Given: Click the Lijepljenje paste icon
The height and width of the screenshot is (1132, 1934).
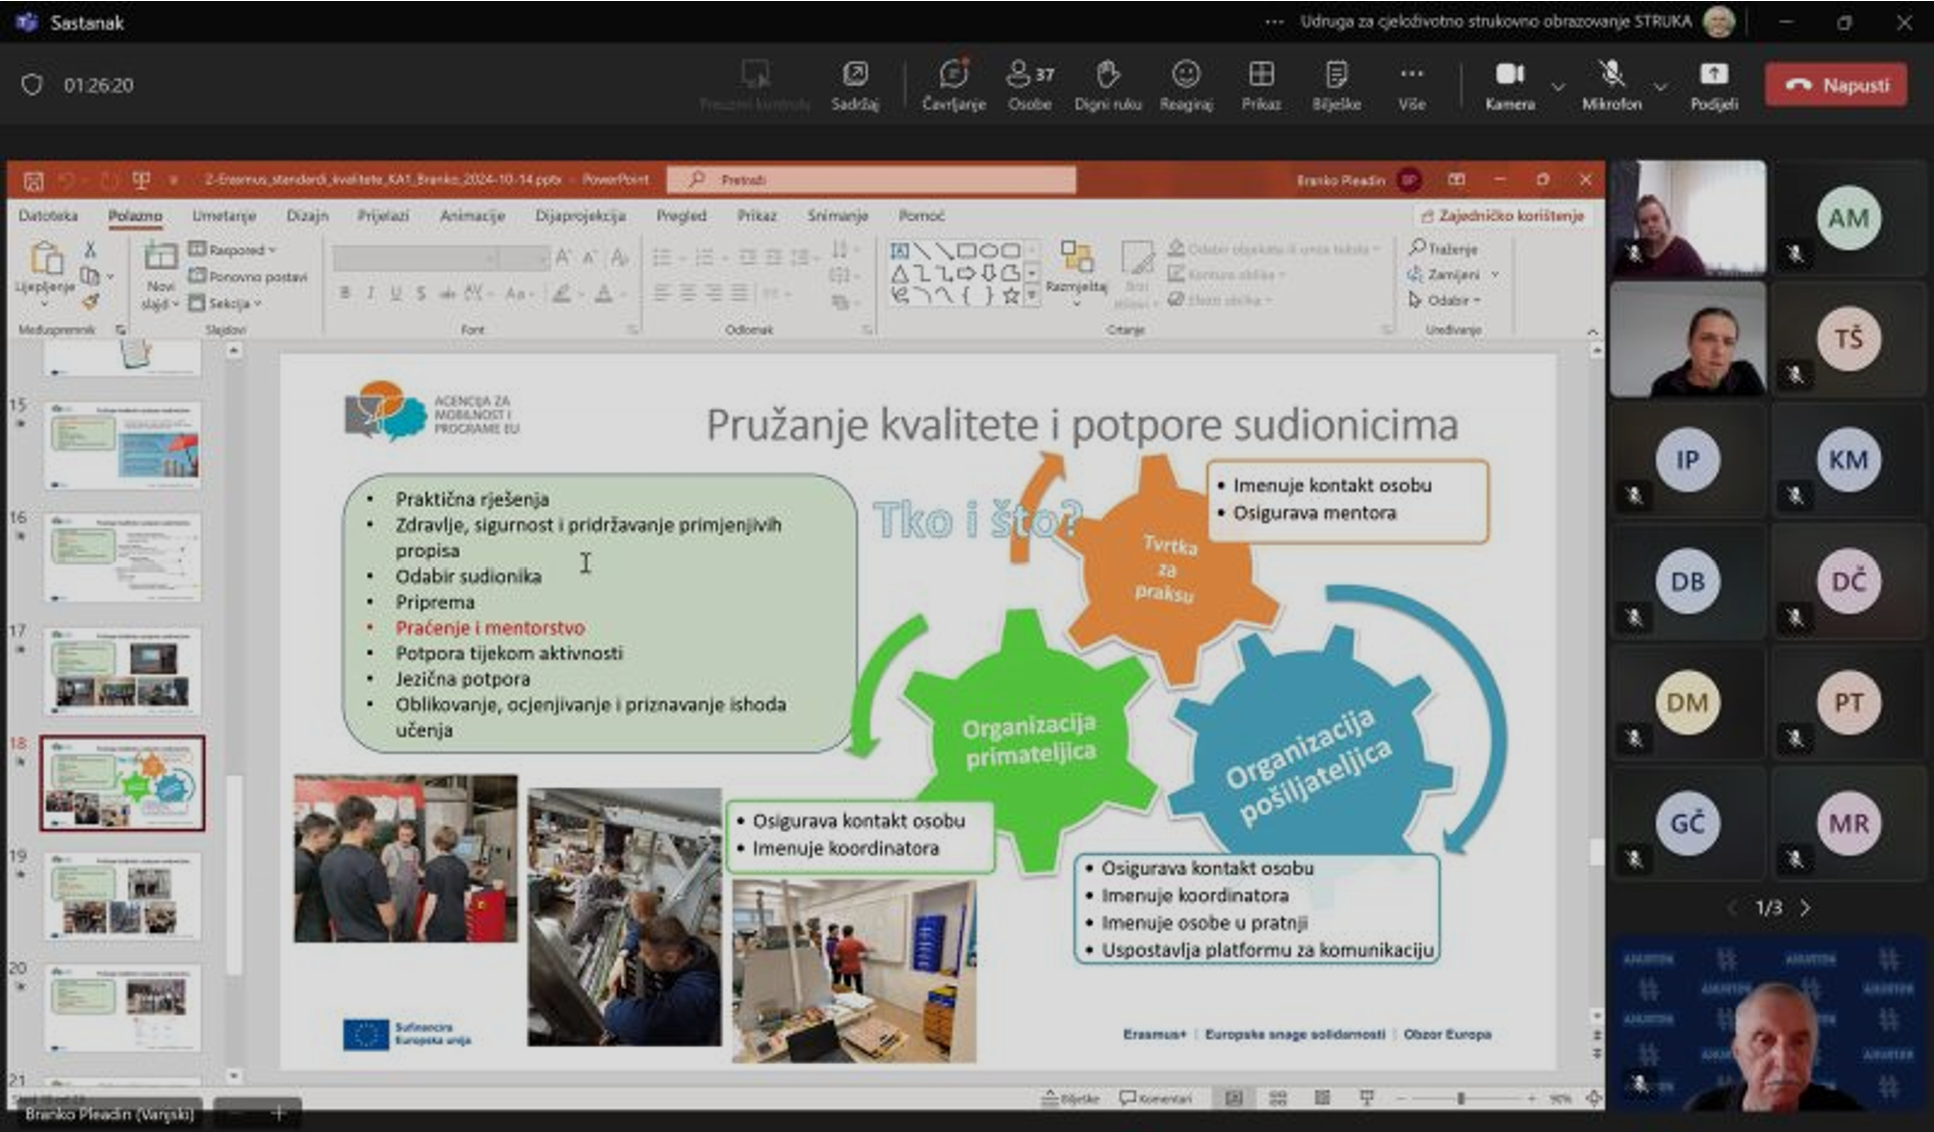Looking at the screenshot, I should [x=45, y=260].
